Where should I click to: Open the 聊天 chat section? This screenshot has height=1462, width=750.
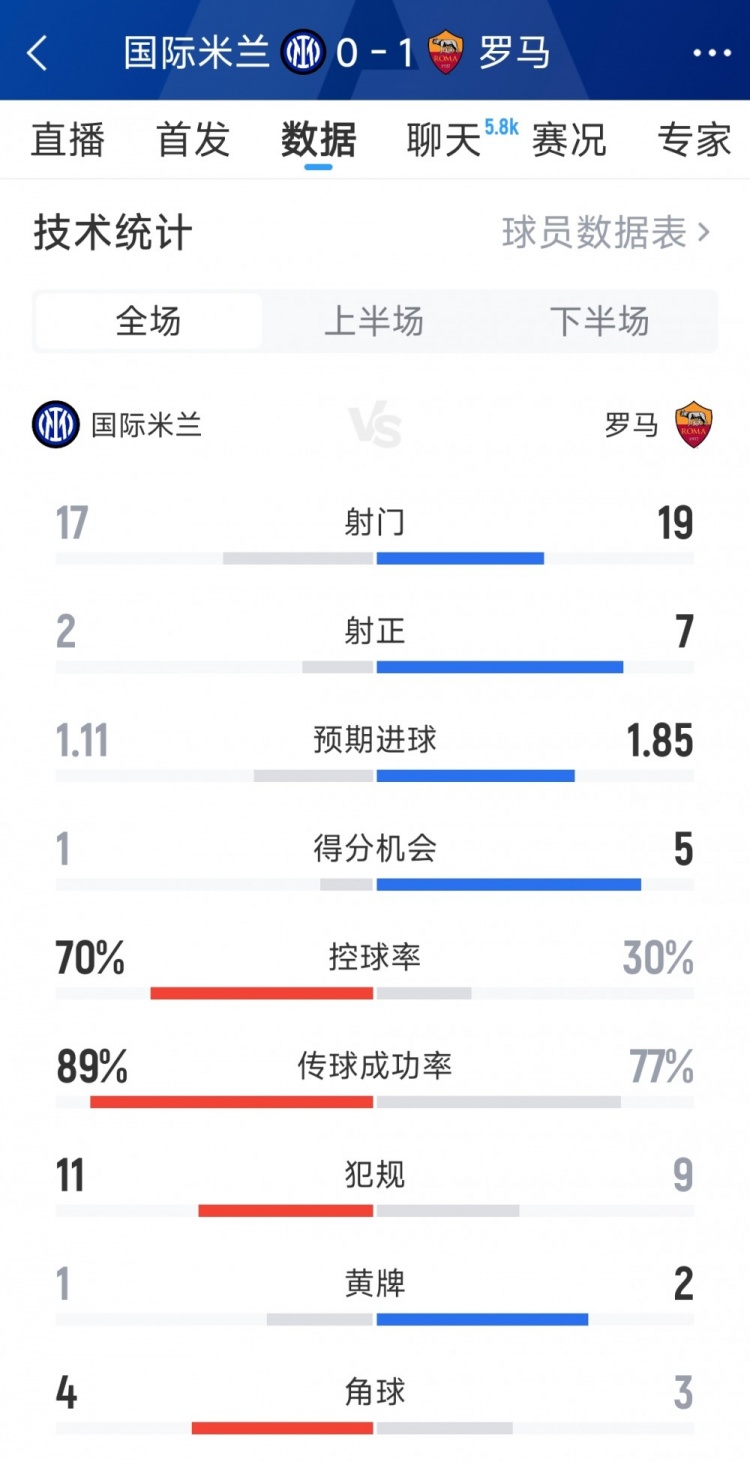pos(441,141)
